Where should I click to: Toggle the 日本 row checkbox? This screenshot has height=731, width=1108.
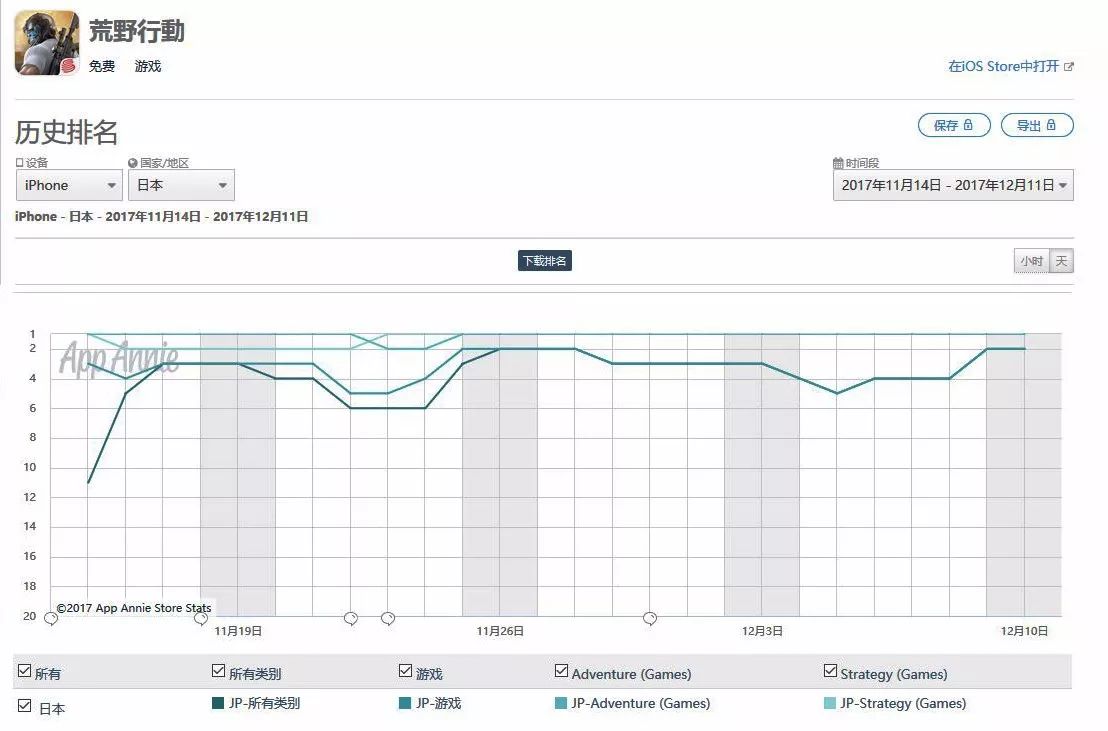coord(25,706)
